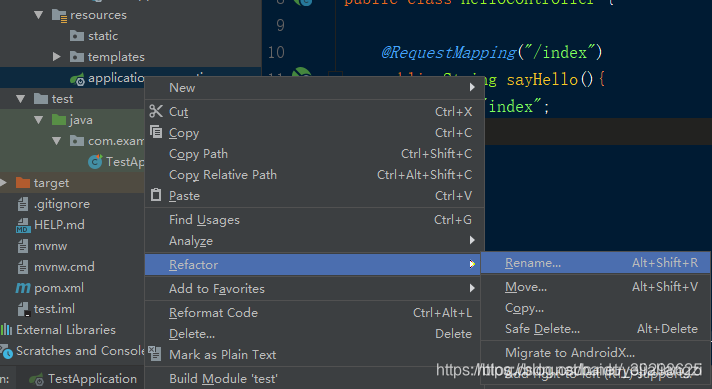Choose Rename... in Refactor submenu
The image size is (712, 389).
(x=595, y=263)
